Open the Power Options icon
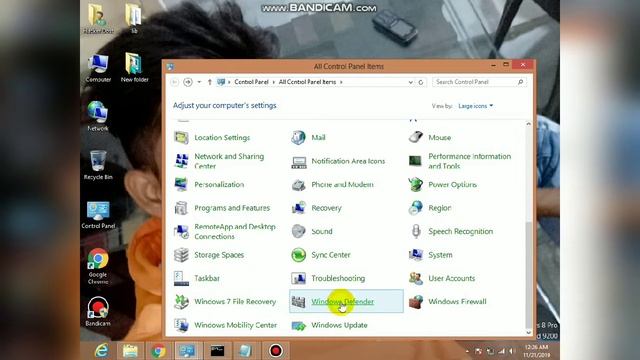 click(416, 184)
